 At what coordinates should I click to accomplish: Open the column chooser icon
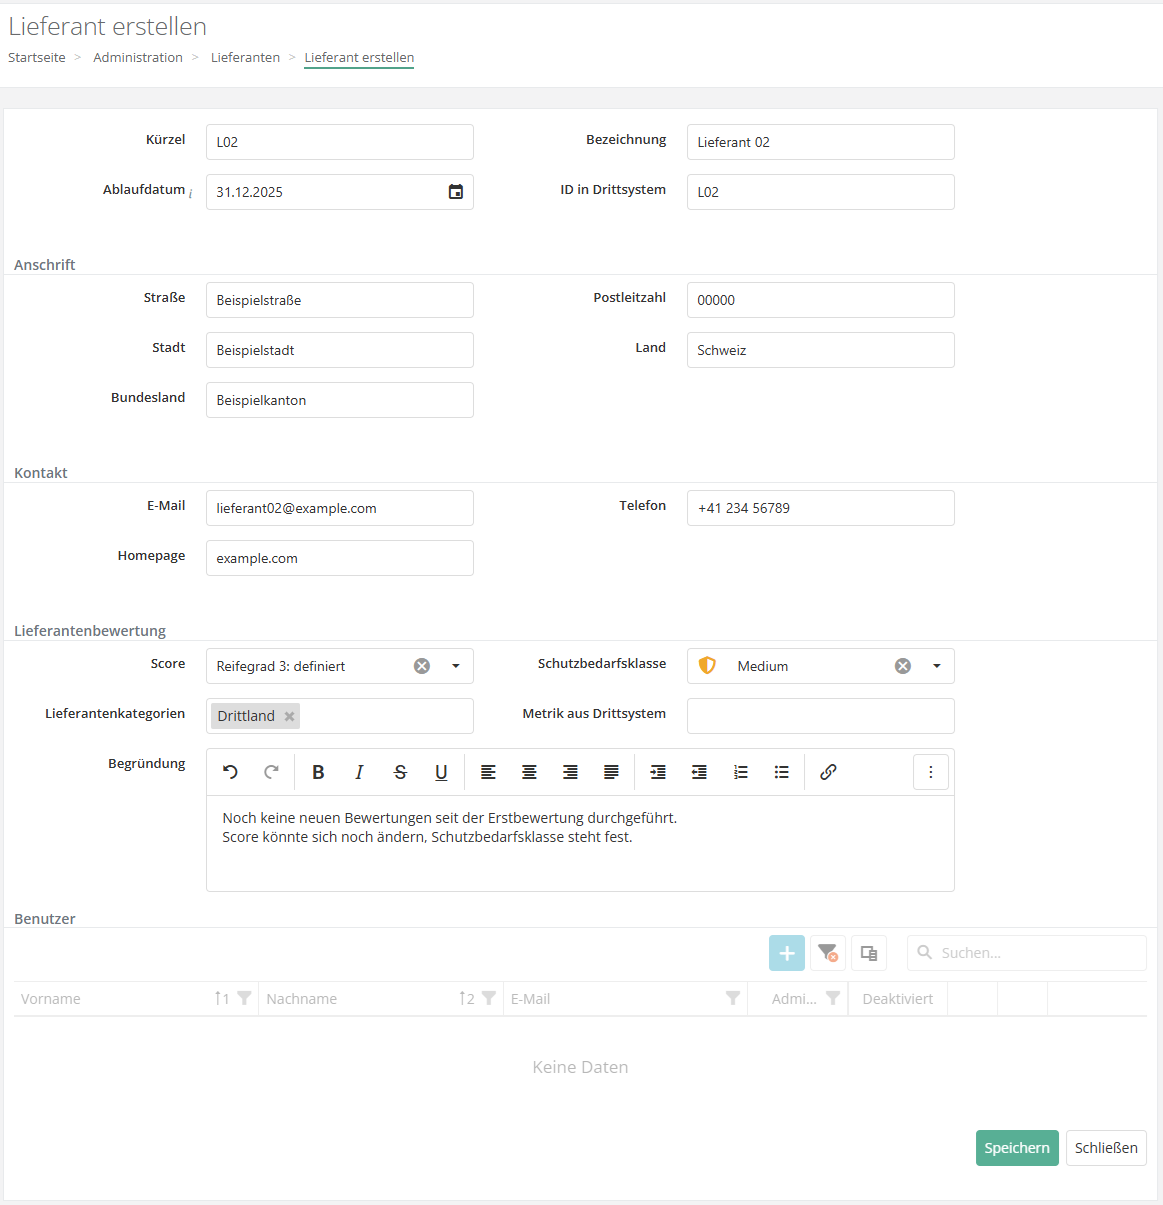coord(869,953)
